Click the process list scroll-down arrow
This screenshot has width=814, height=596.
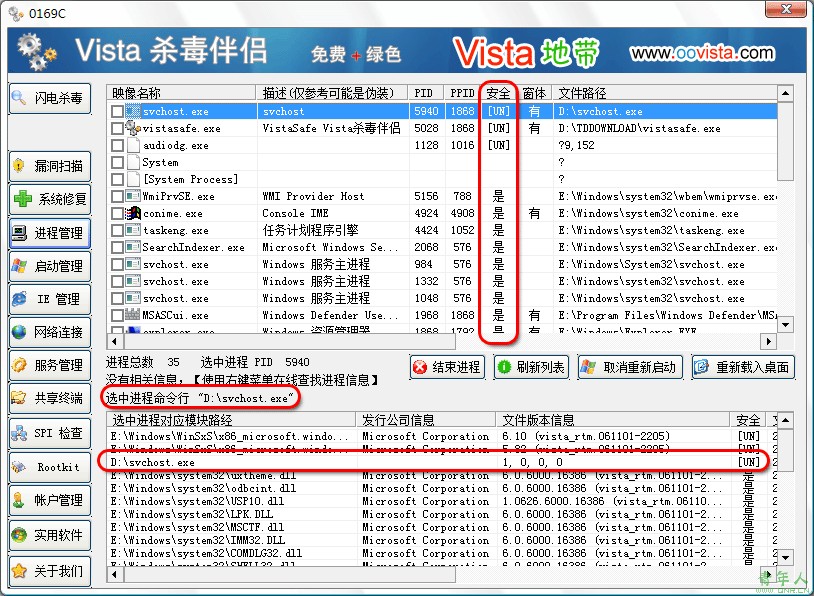pyautogui.click(x=785, y=324)
